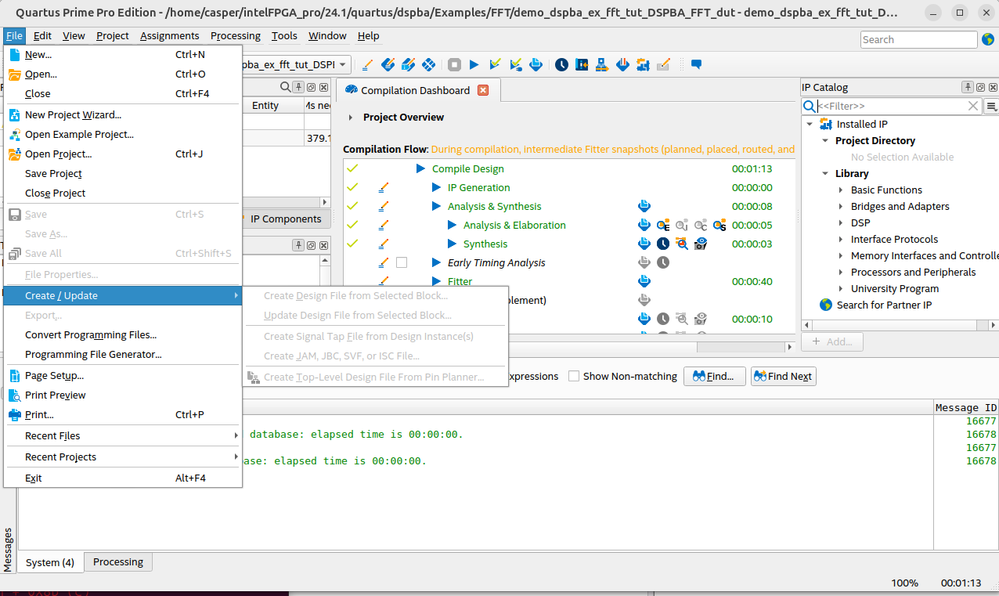Click the Start Compilation play icon in toolbar
Viewport: 999px width, 596px height.
coord(474,65)
